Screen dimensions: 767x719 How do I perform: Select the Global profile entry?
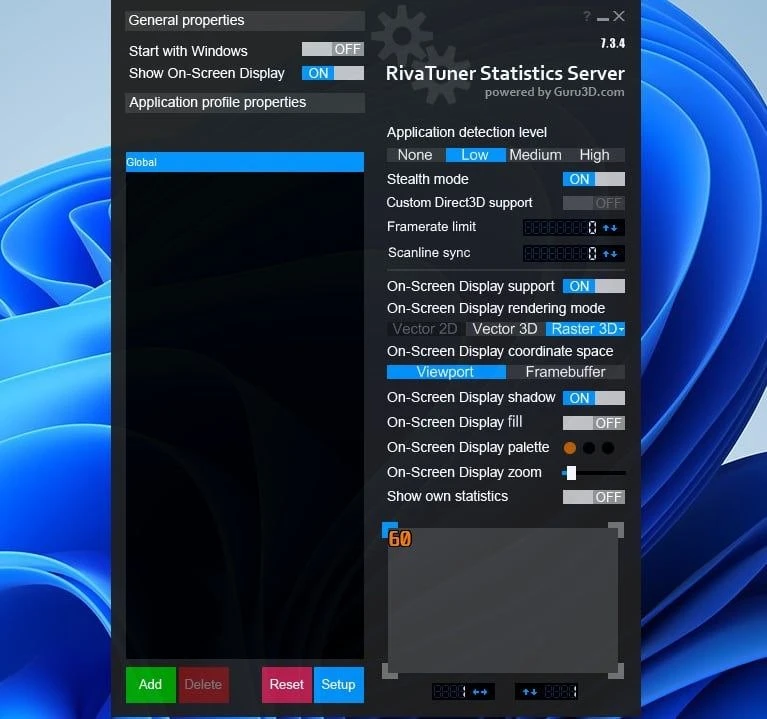pos(245,162)
